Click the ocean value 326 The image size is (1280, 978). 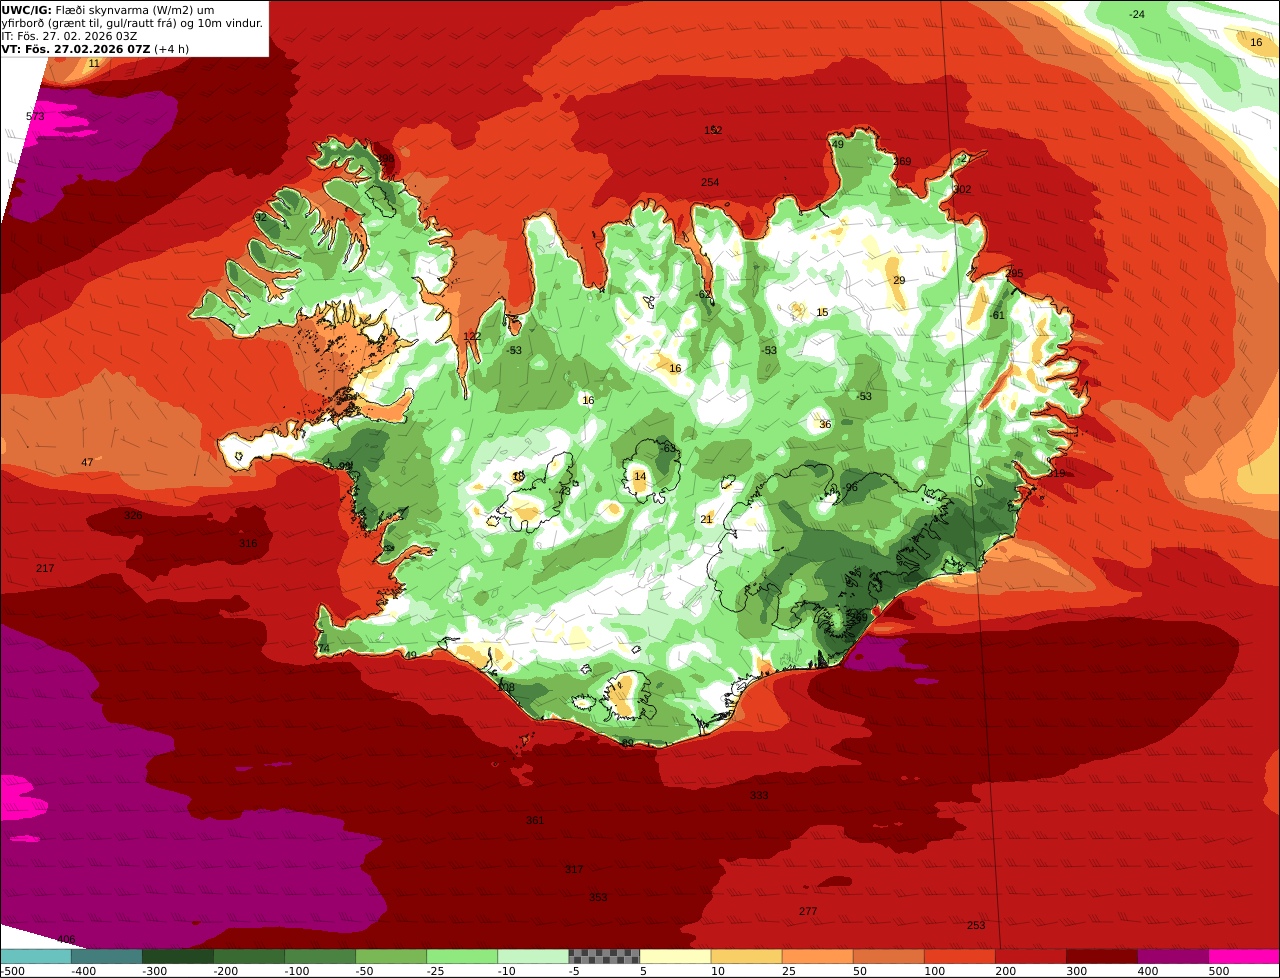coord(132,515)
